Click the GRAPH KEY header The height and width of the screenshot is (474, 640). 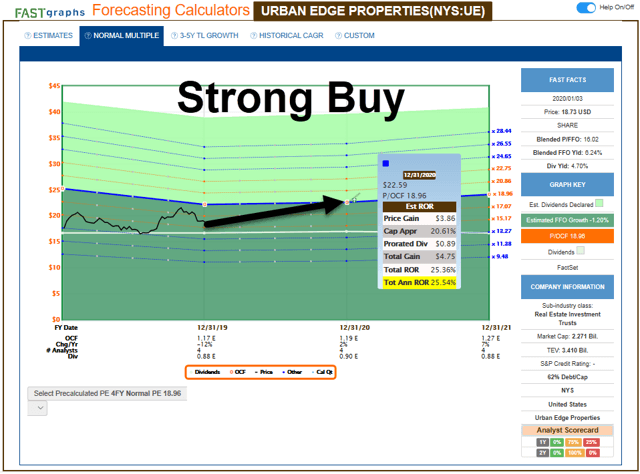567,185
